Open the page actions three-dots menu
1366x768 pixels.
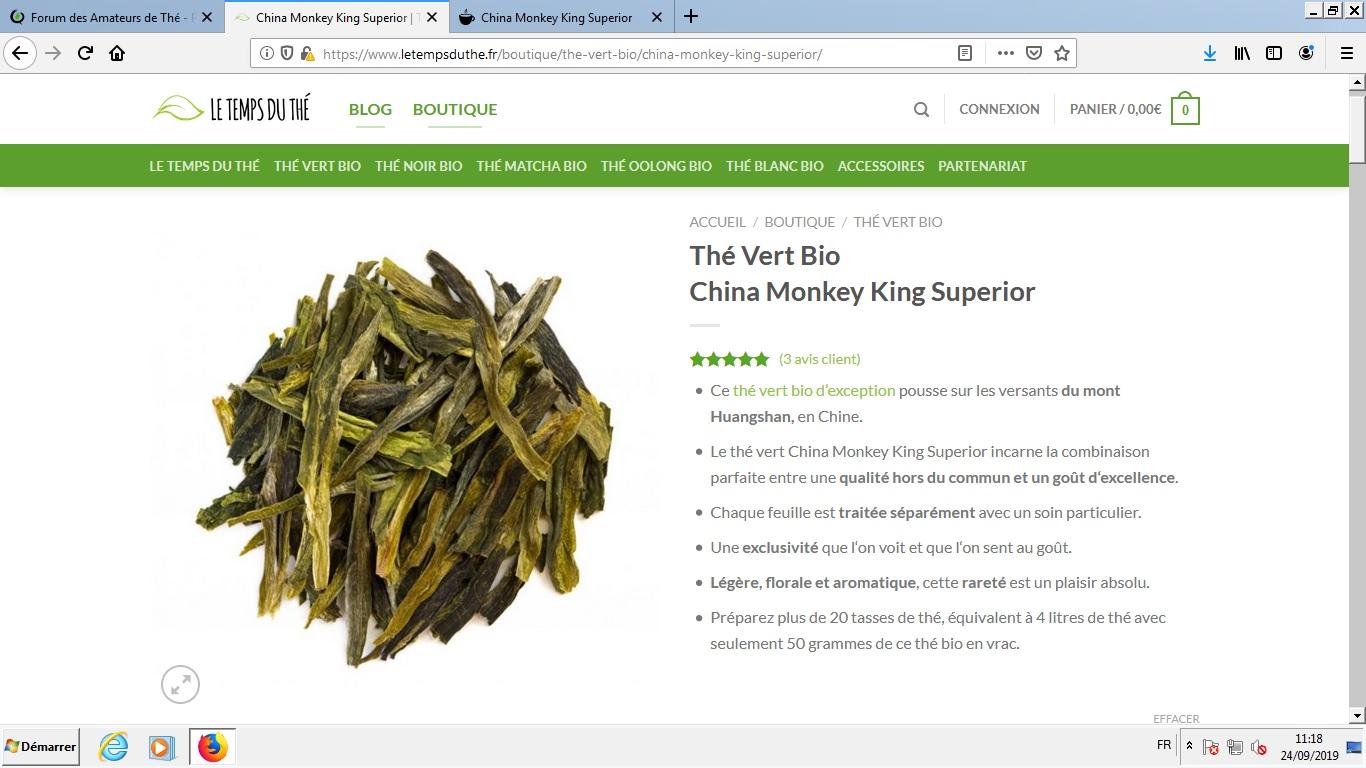[x=1006, y=53]
